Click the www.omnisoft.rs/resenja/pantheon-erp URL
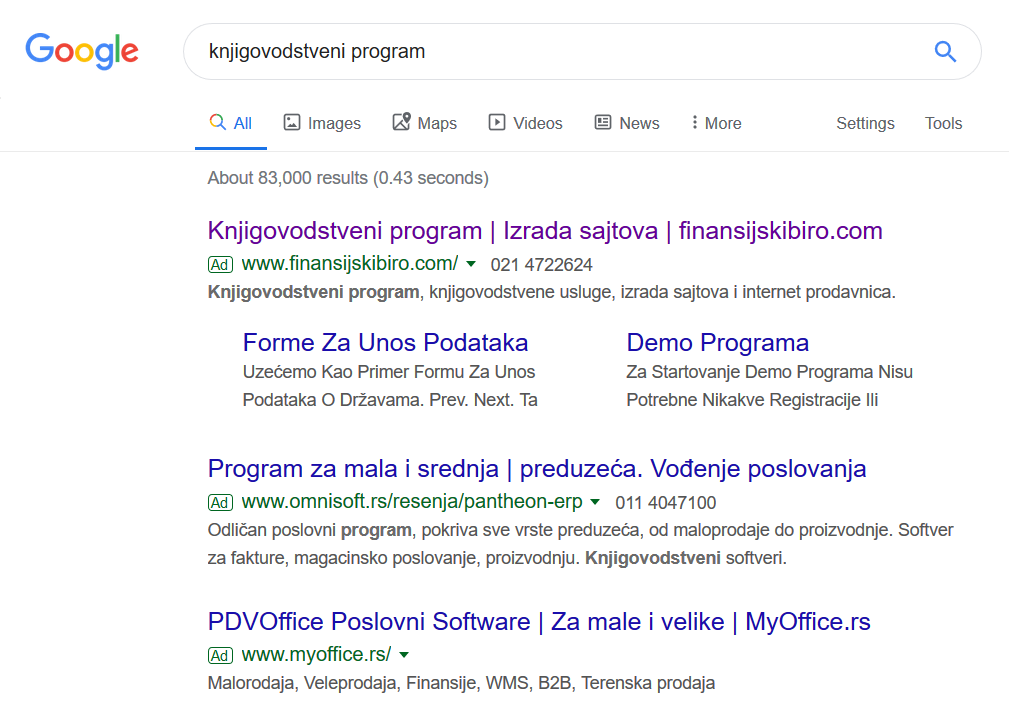Screen dimensions: 1009x709 pos(412,502)
